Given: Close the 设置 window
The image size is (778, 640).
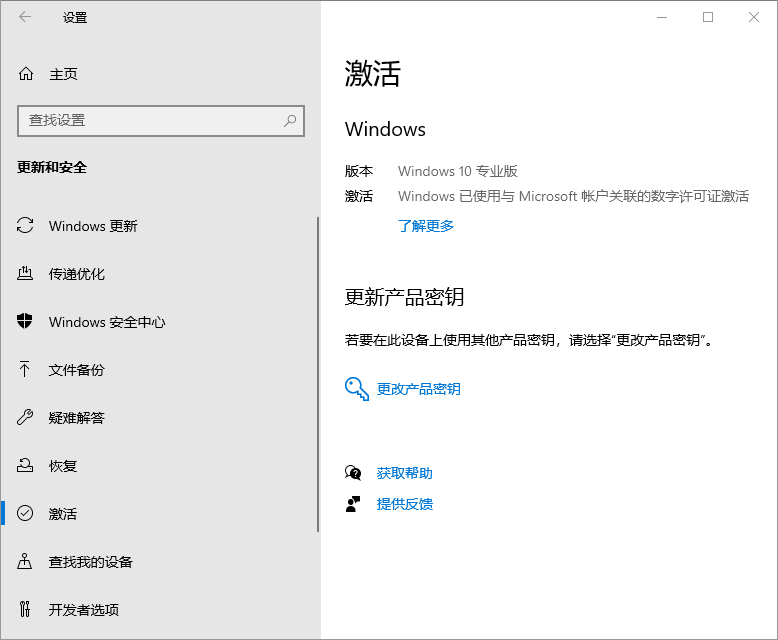Looking at the screenshot, I should click(754, 17).
